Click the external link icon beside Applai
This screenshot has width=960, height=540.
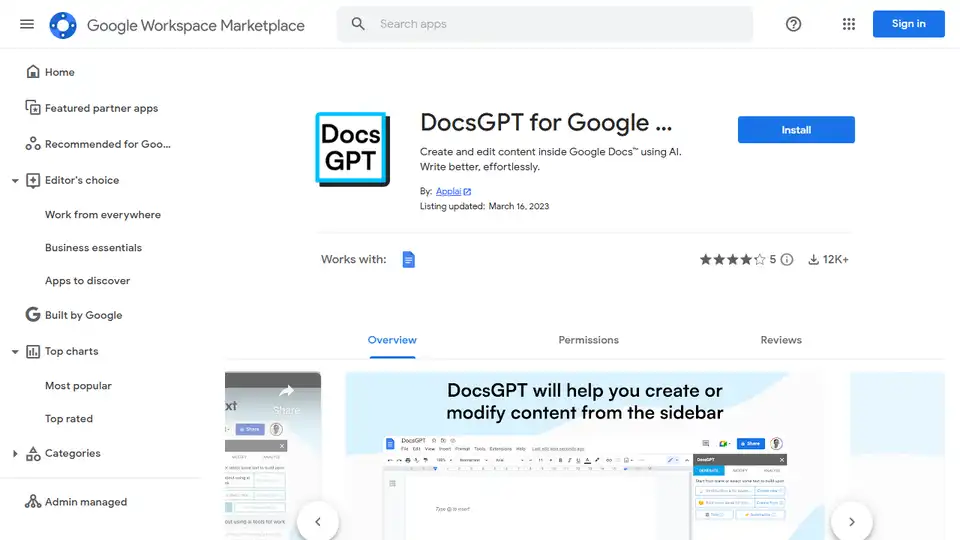coord(467,192)
